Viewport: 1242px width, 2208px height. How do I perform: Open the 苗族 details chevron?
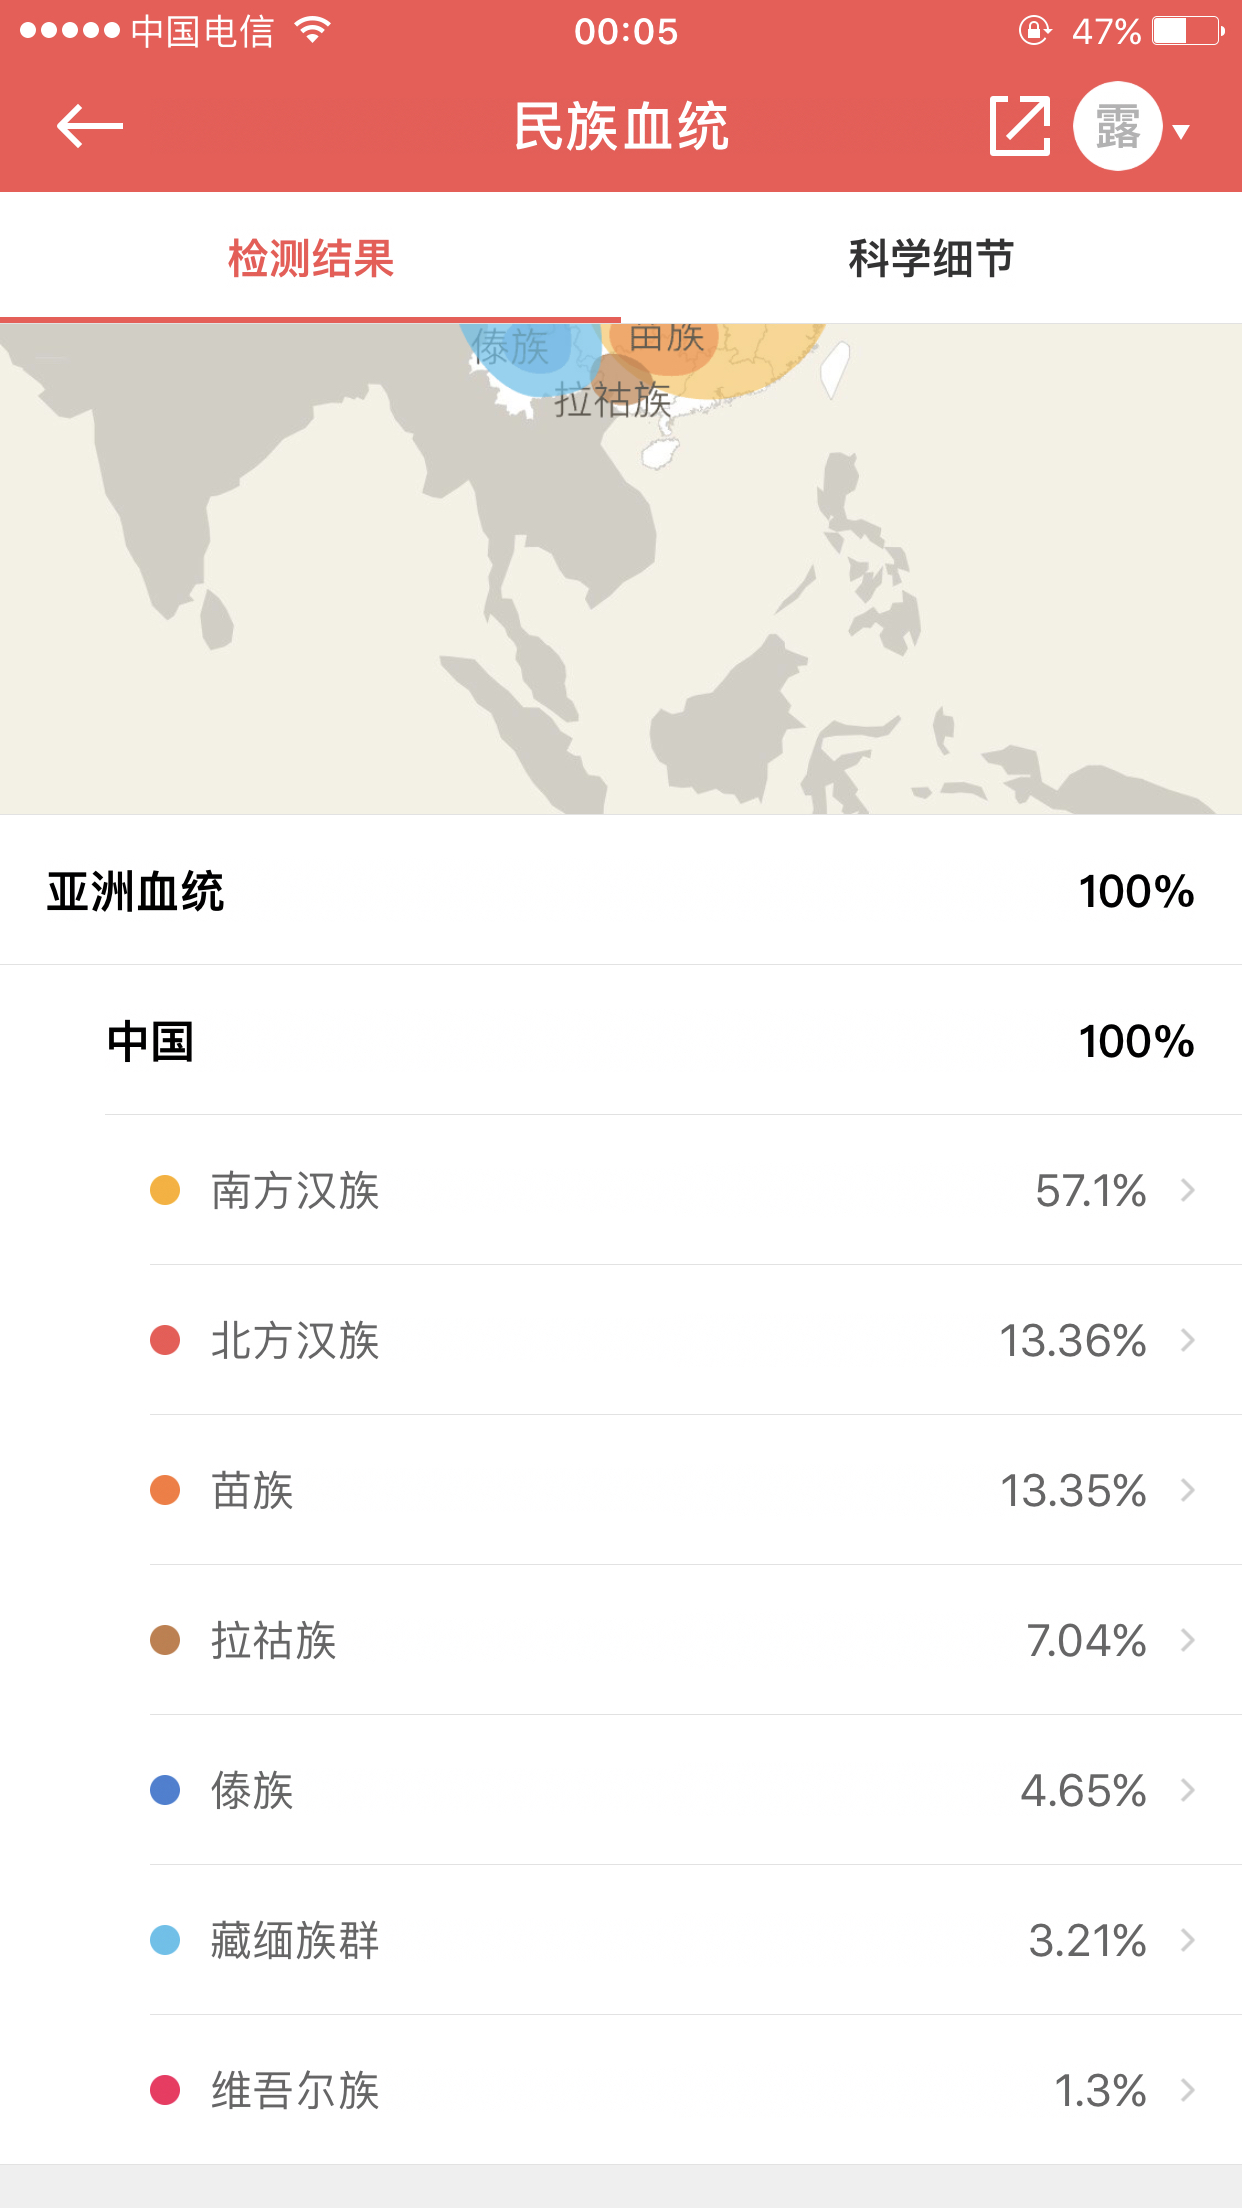coord(1188,1490)
